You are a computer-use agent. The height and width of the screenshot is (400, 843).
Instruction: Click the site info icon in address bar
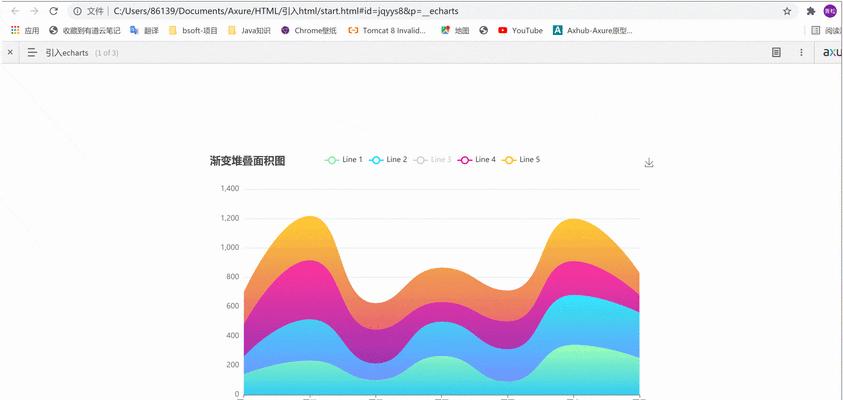tap(77, 11)
